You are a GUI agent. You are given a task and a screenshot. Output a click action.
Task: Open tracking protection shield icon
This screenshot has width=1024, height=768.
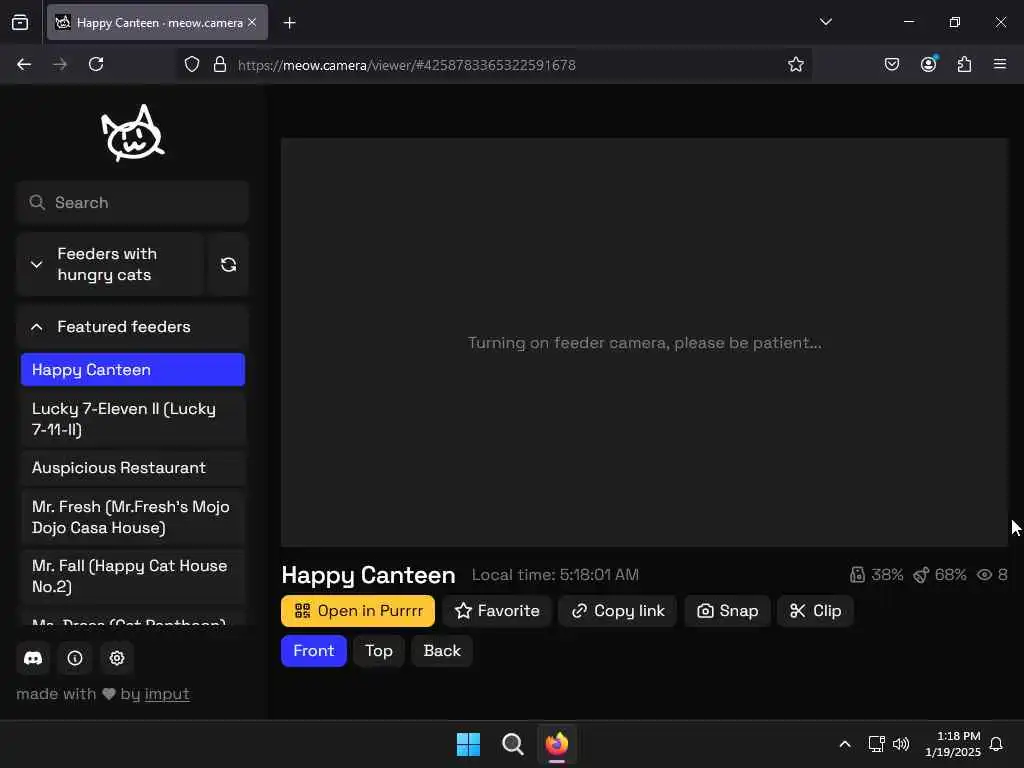[191, 65]
